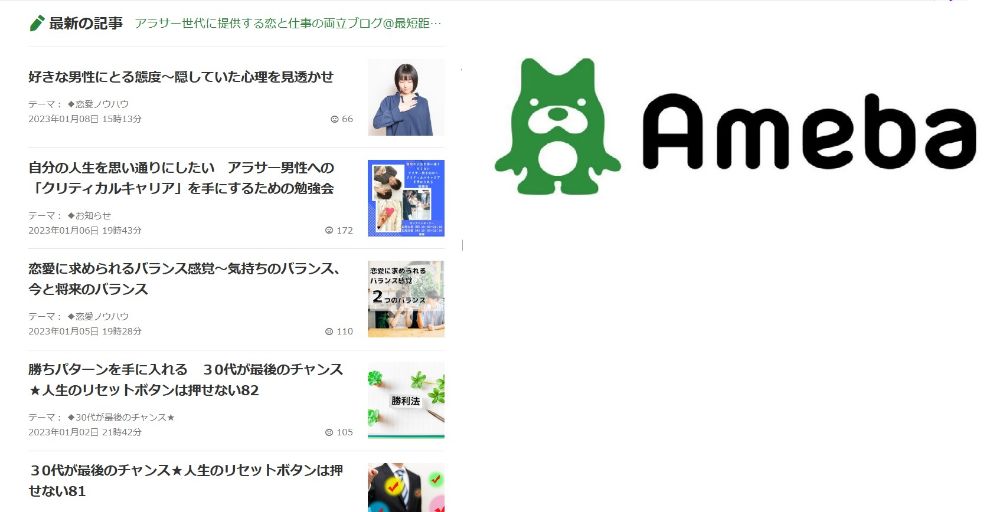This screenshot has height=512, width=1000.
Task: Click the 恋愛ノウハウ theme link of the first article
Action: (98, 104)
